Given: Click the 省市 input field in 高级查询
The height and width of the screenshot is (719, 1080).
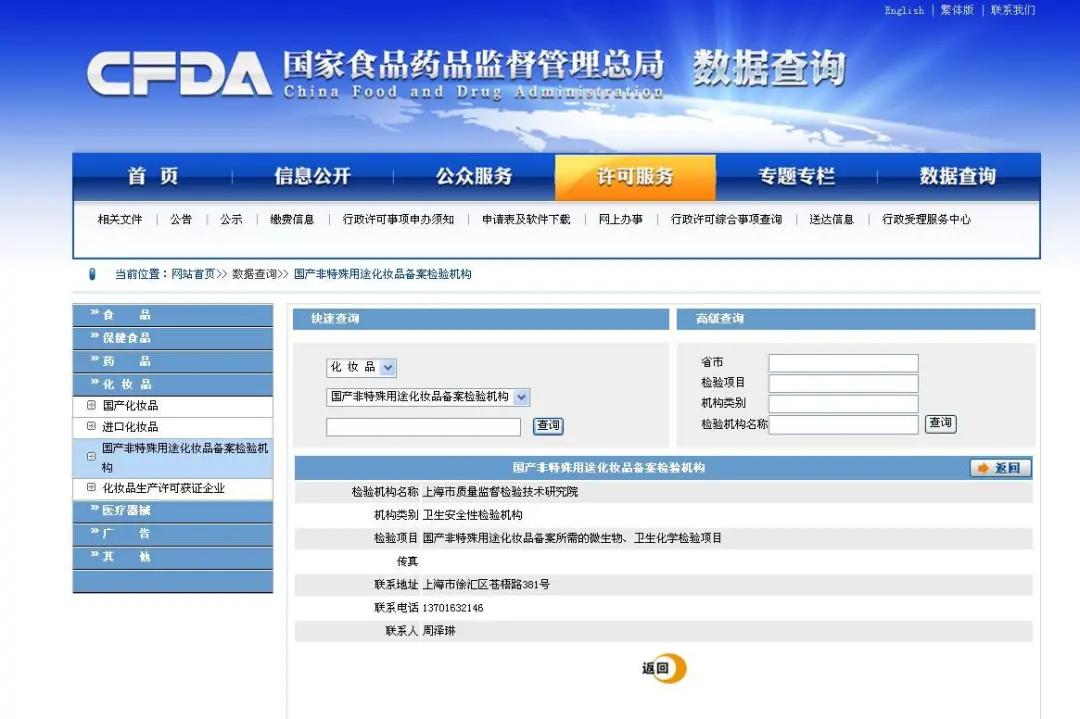Looking at the screenshot, I should (843, 362).
